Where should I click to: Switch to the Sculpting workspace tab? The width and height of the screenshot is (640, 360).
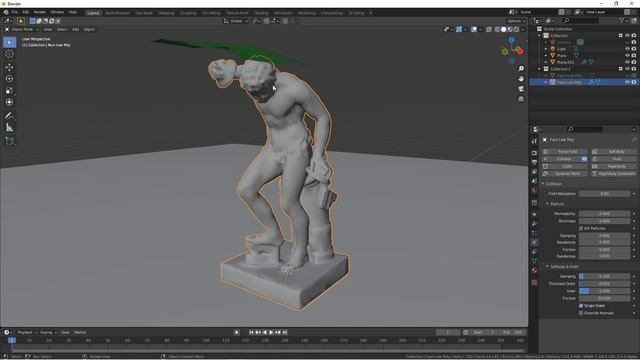[x=188, y=13]
